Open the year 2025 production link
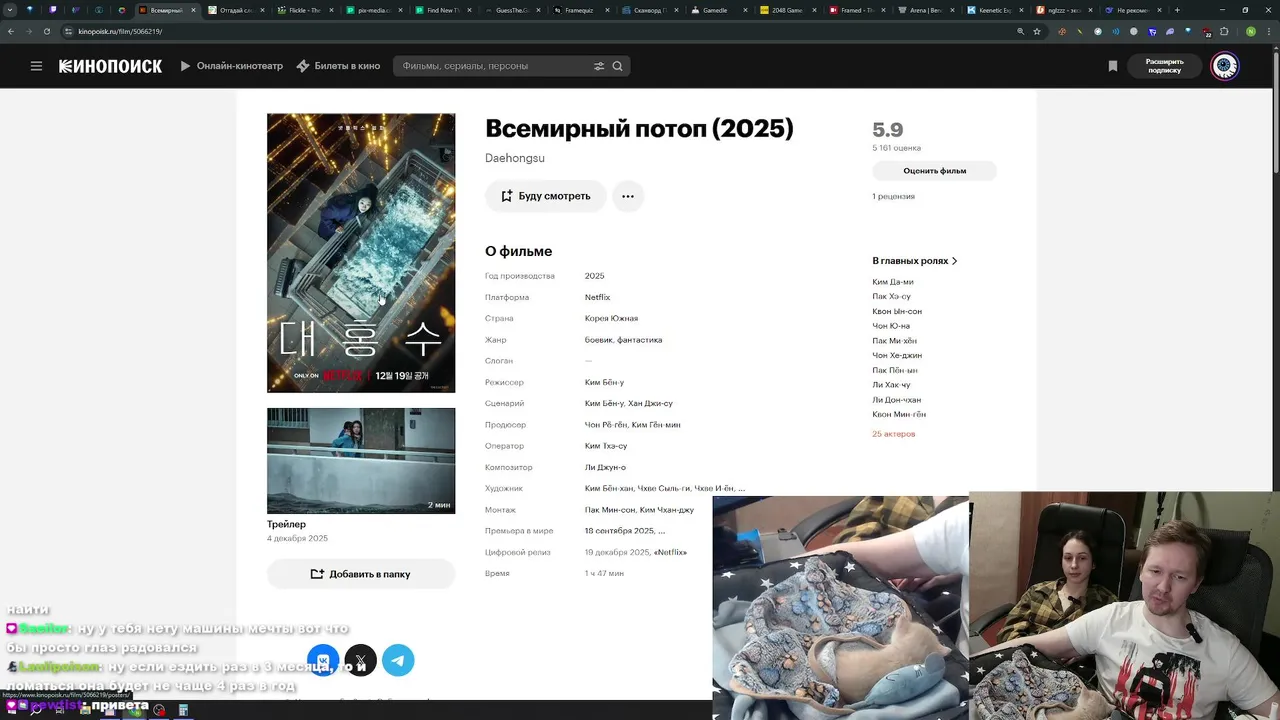 pyautogui.click(x=594, y=276)
